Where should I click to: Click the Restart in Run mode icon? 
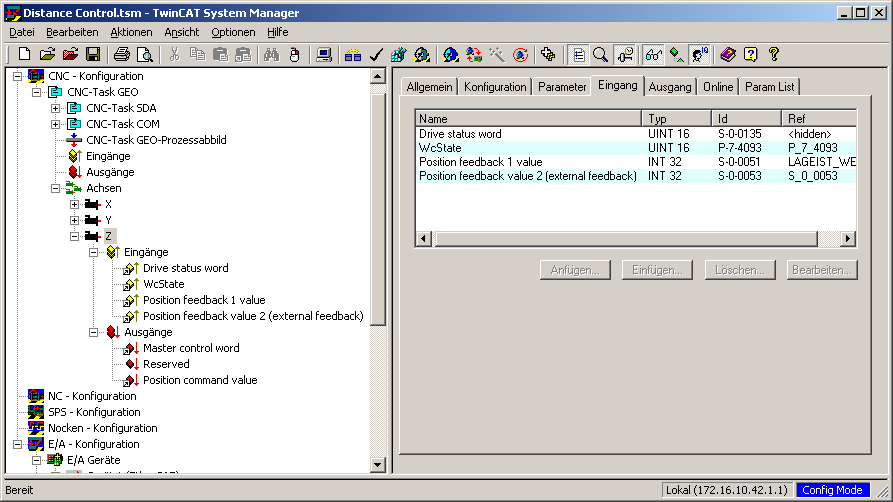coord(422,55)
